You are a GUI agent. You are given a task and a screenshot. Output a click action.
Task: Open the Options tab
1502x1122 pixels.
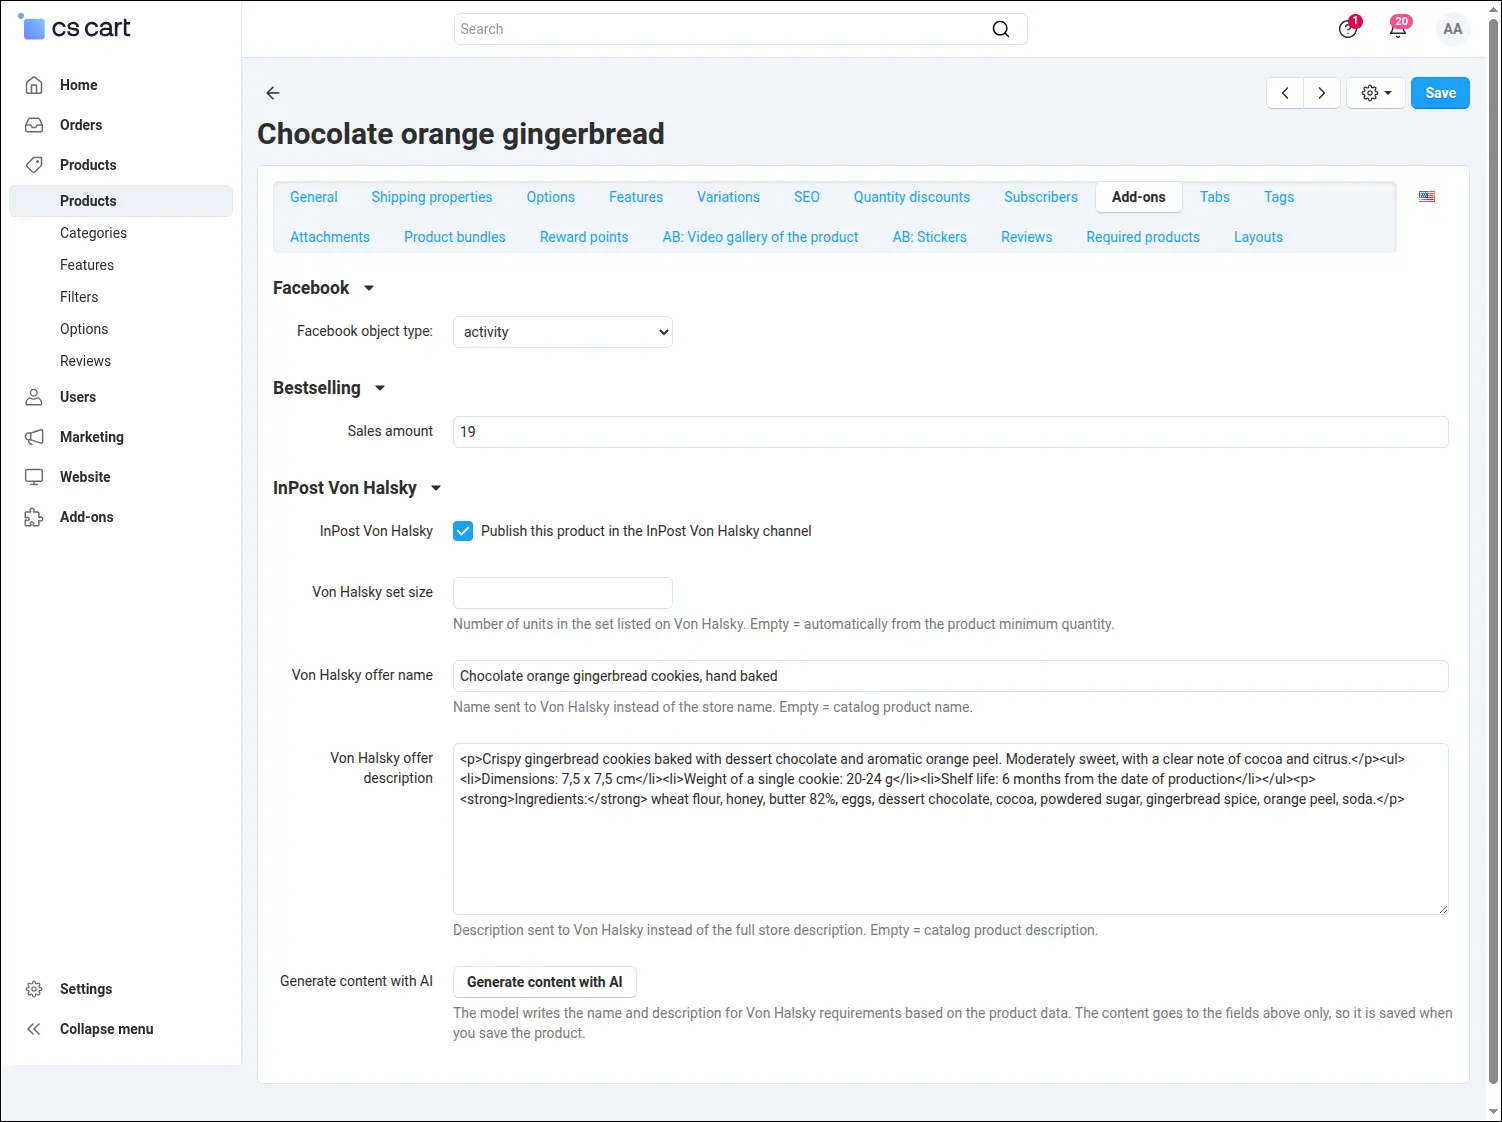[x=551, y=197]
